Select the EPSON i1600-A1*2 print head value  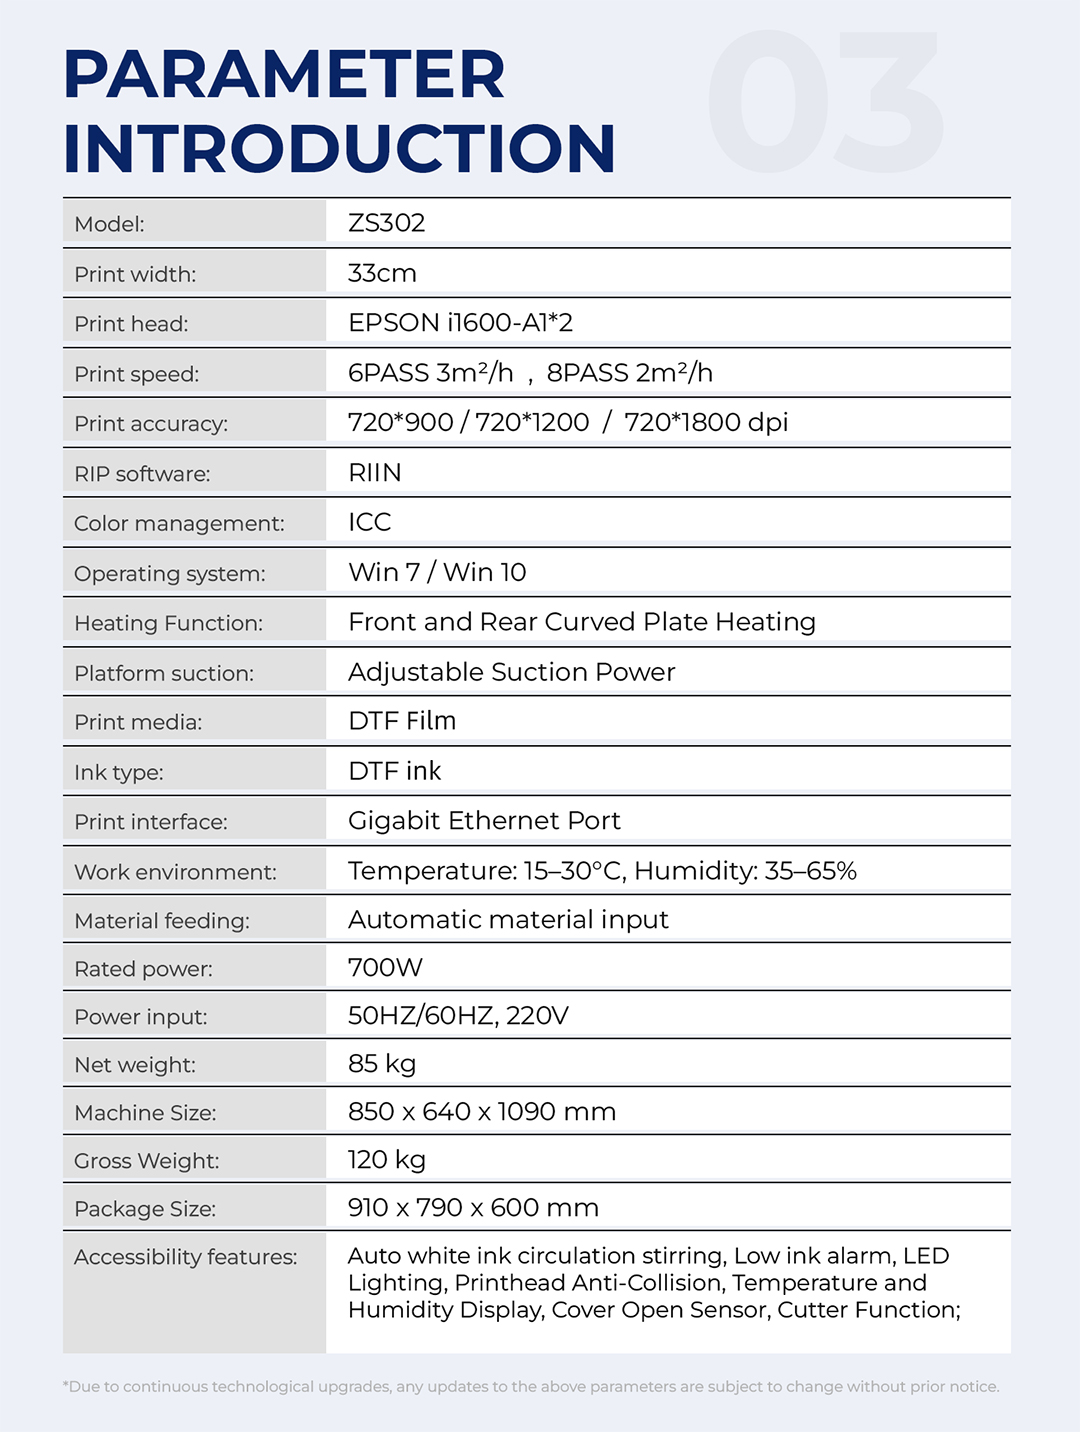point(460,323)
